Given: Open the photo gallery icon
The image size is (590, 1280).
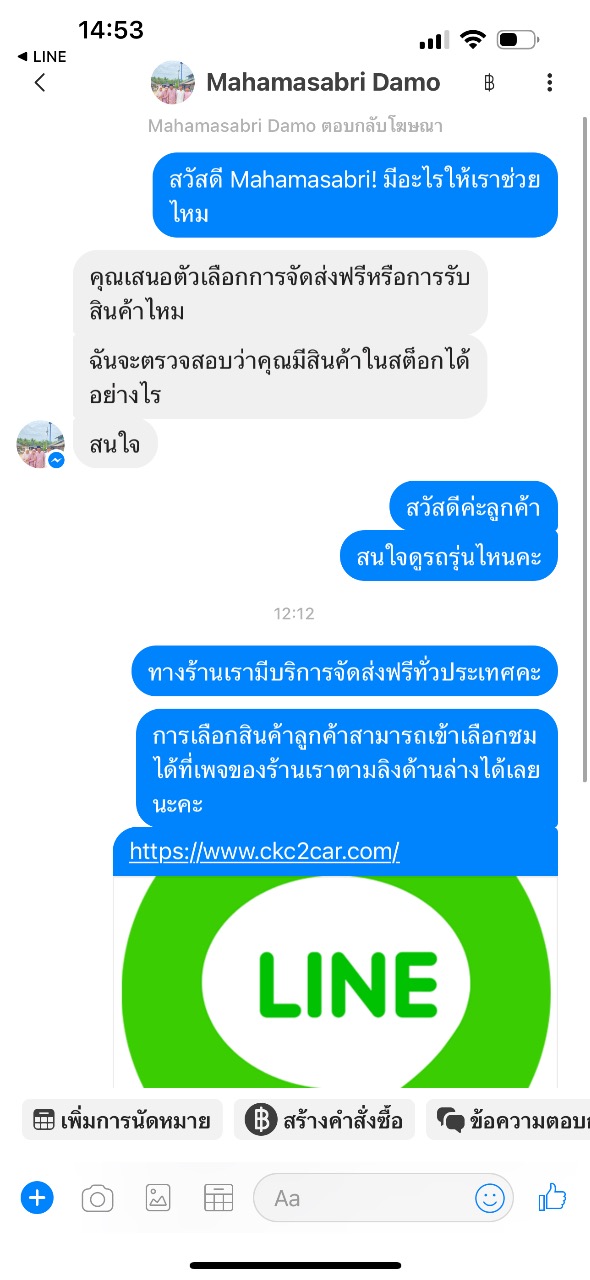Looking at the screenshot, I should 158,1197.
